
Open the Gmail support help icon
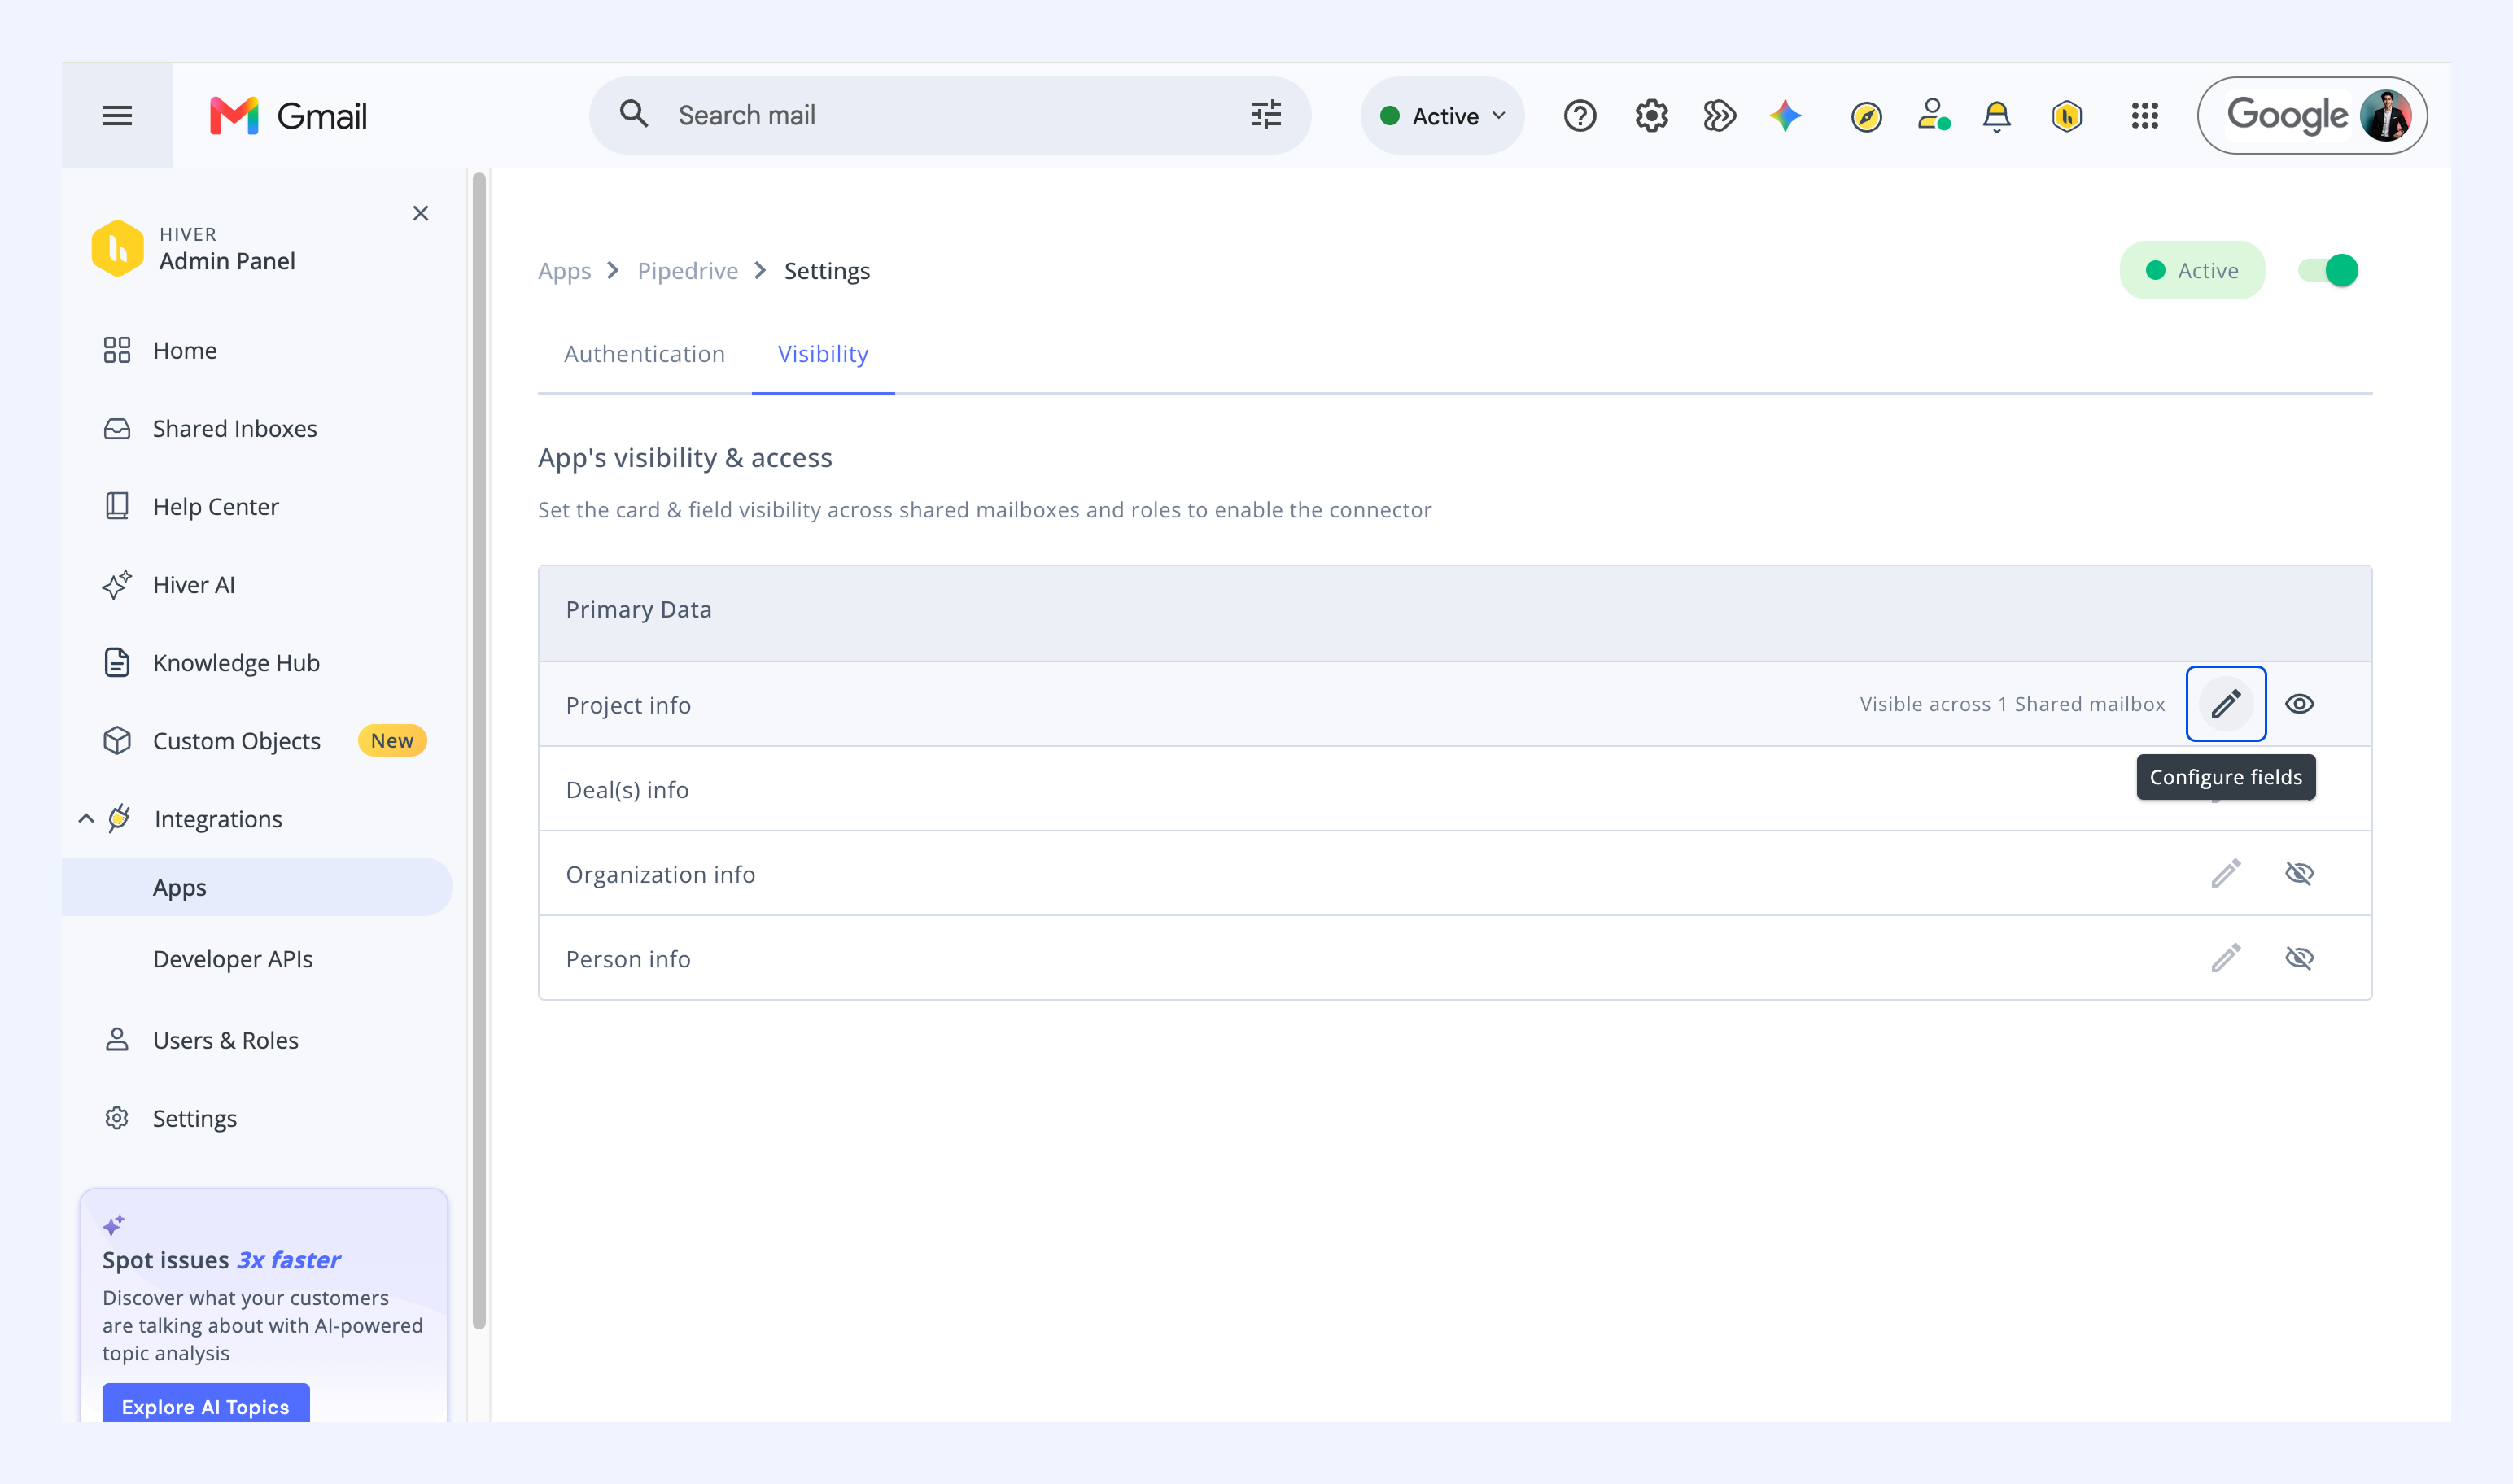(x=1580, y=116)
